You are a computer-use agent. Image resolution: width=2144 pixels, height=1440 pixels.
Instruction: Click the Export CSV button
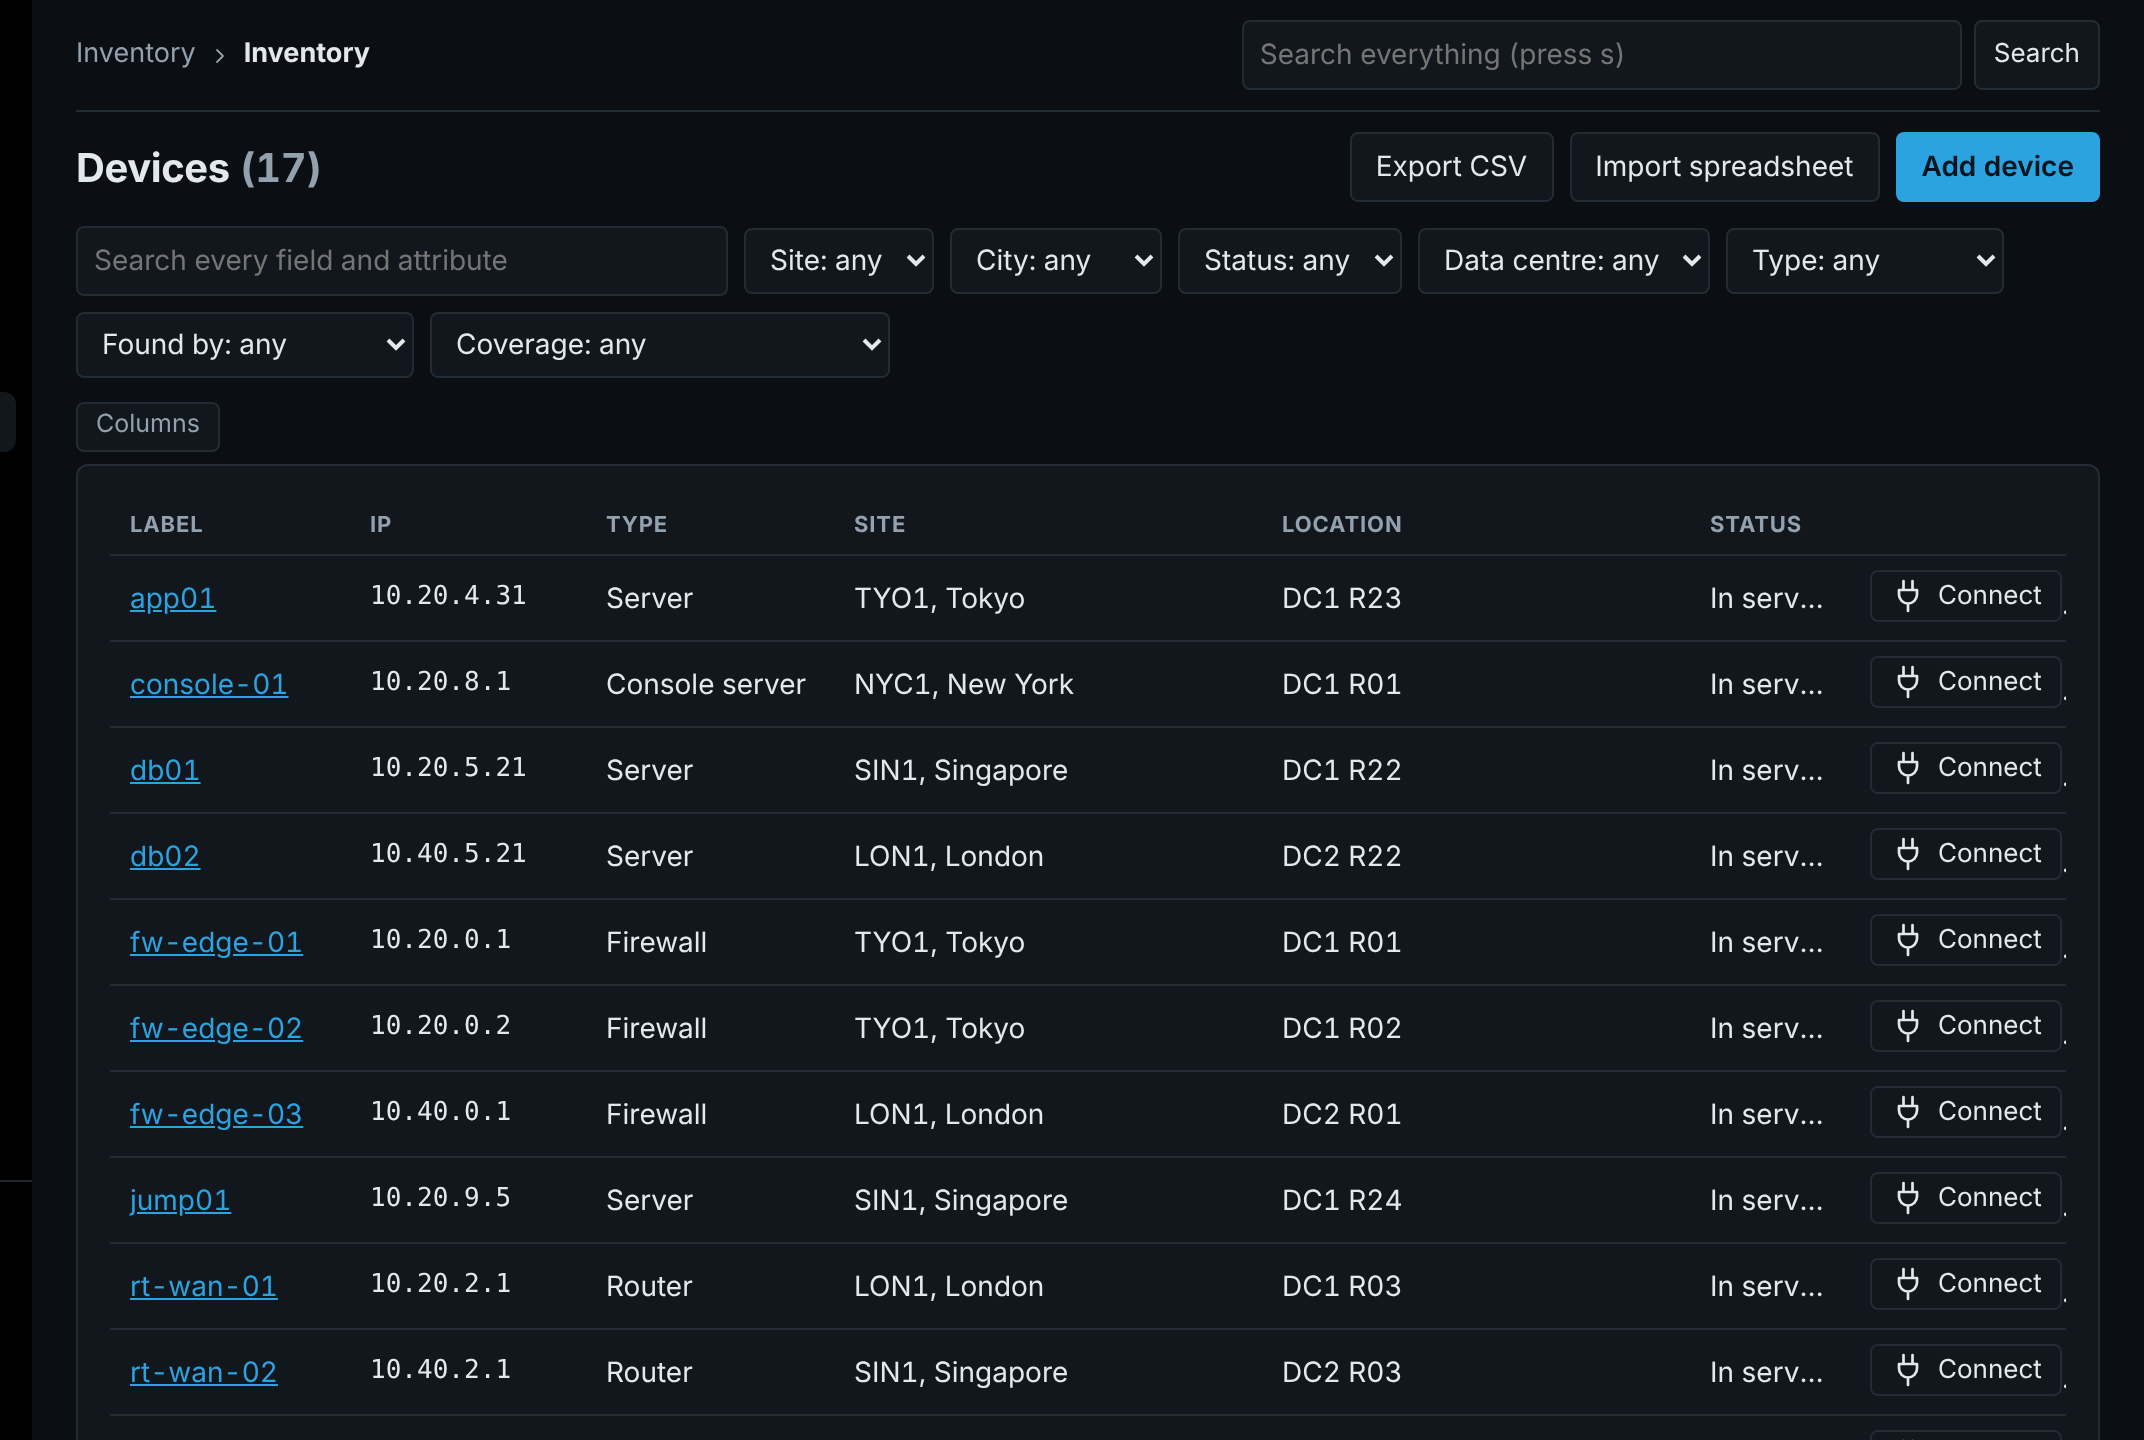(x=1451, y=167)
